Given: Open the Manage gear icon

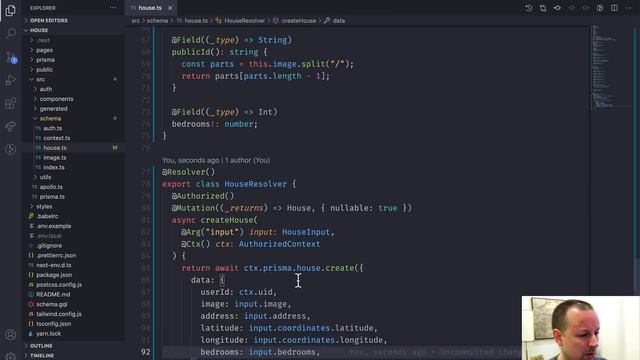Looking at the screenshot, I should (x=11, y=356).
